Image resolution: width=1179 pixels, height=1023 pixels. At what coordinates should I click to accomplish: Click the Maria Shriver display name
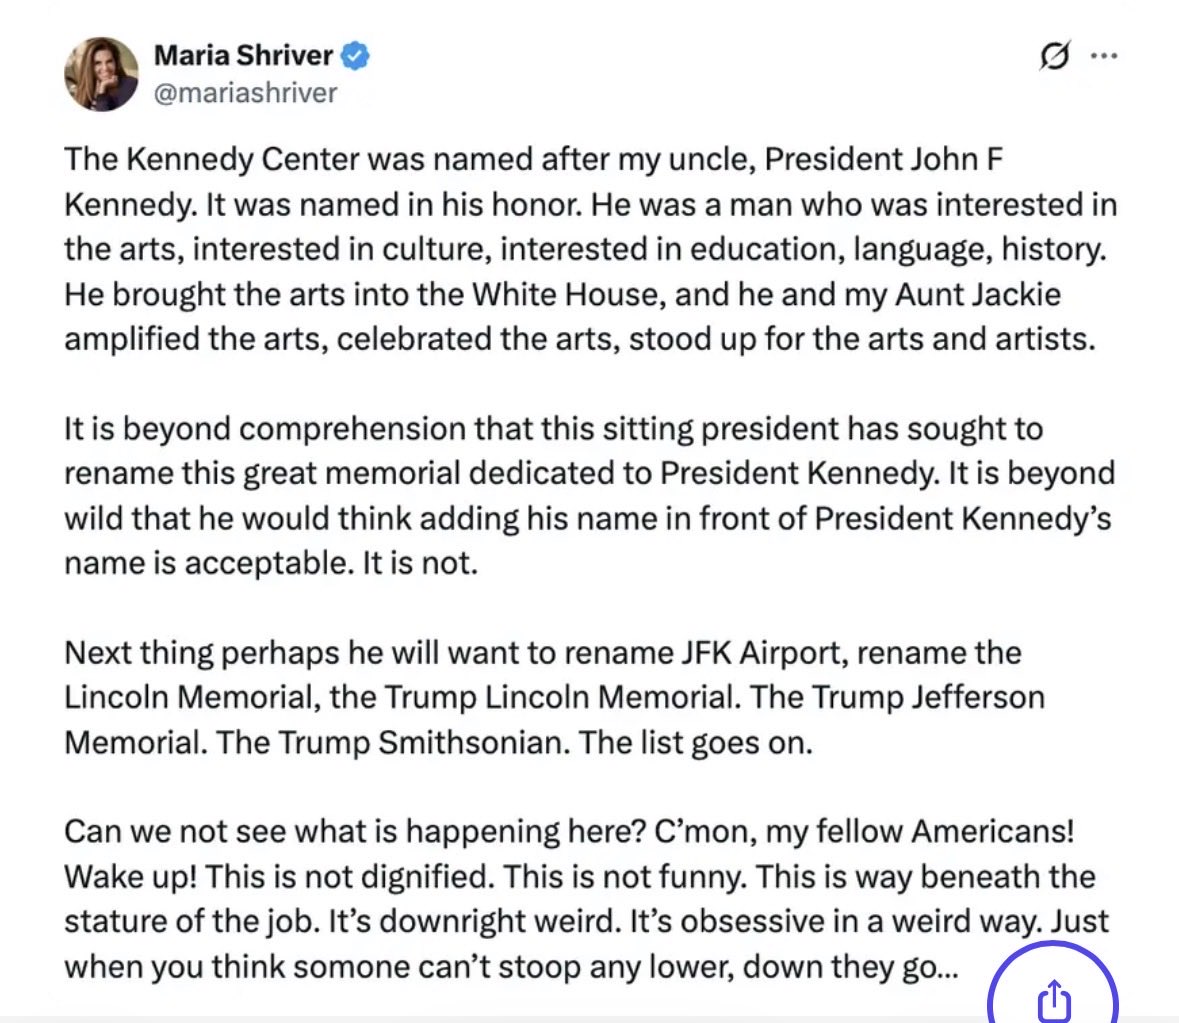243,55
